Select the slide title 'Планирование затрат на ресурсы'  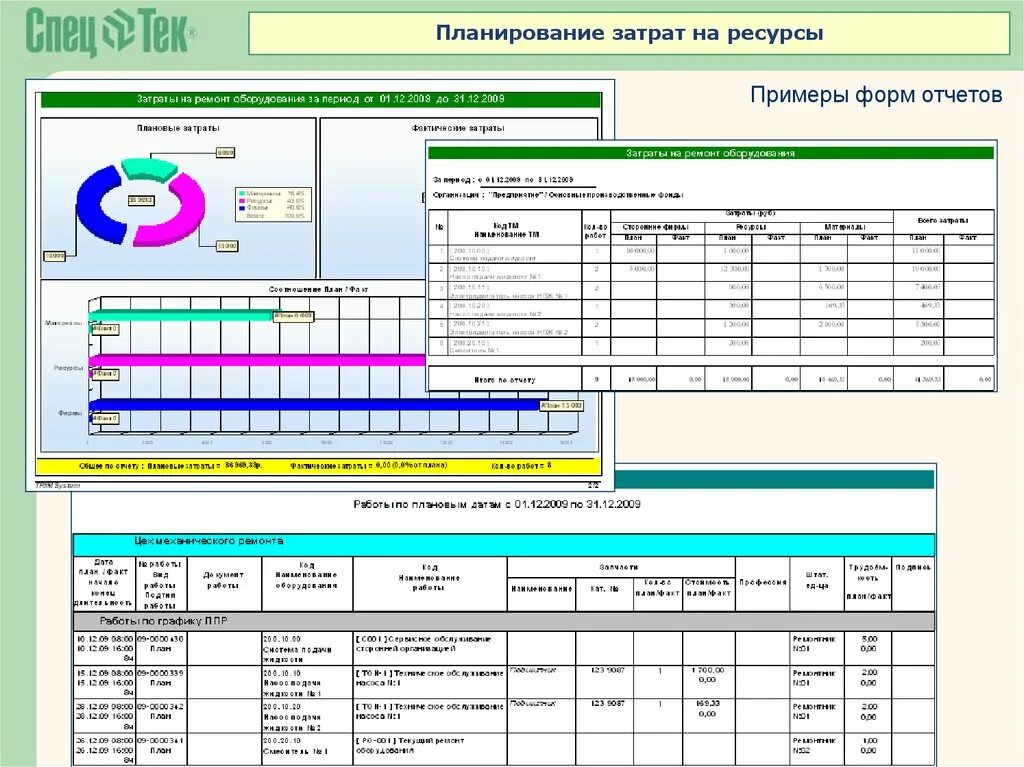coord(629,33)
